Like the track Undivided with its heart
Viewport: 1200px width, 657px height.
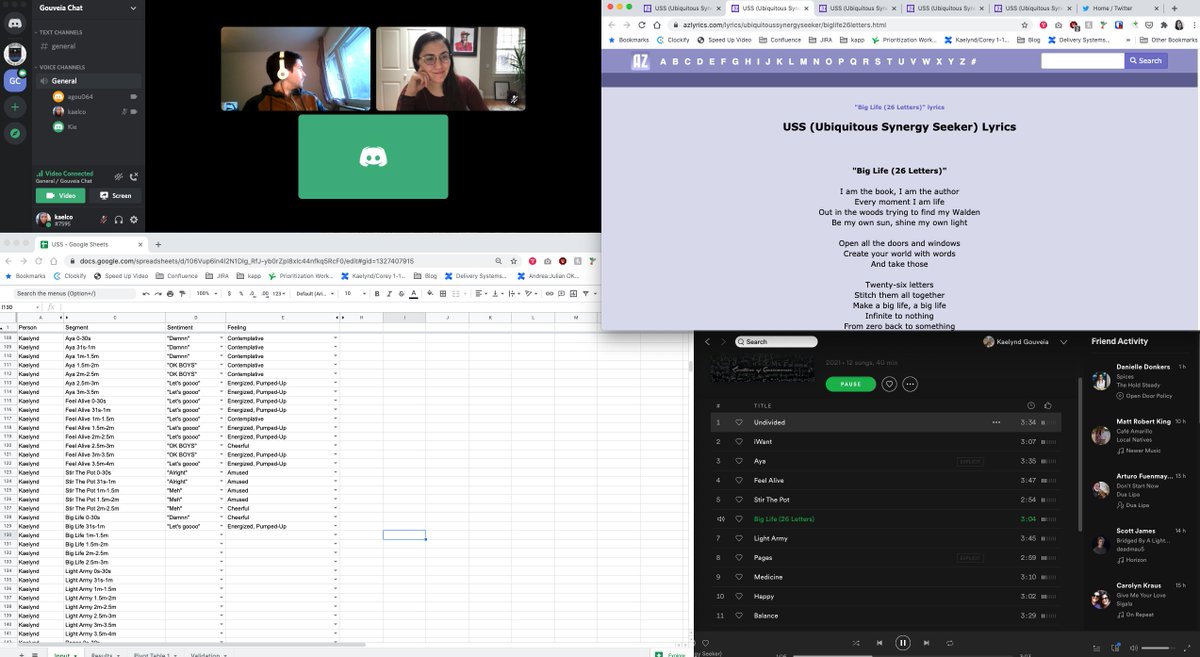(x=739, y=422)
